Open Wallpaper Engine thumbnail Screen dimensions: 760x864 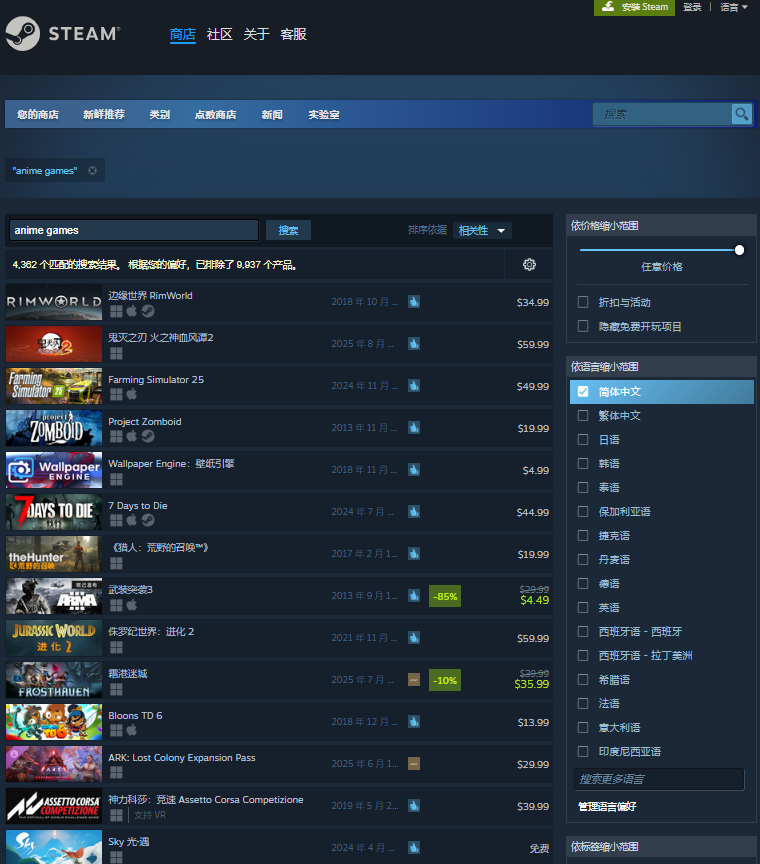(x=54, y=470)
